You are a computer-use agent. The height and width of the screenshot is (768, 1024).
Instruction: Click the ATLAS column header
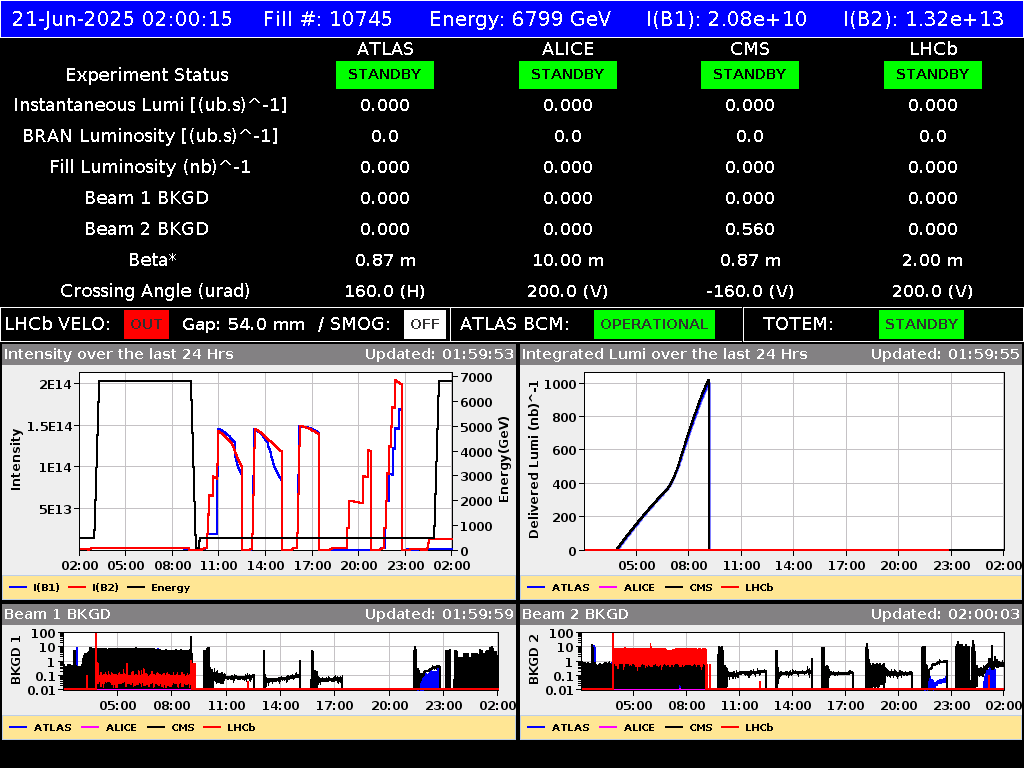(x=385, y=49)
